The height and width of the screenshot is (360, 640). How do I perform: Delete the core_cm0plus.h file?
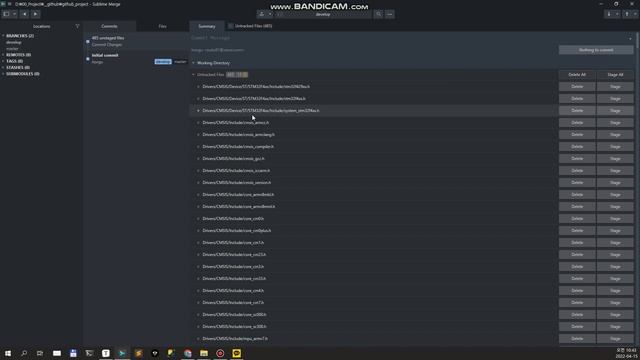coord(577,231)
